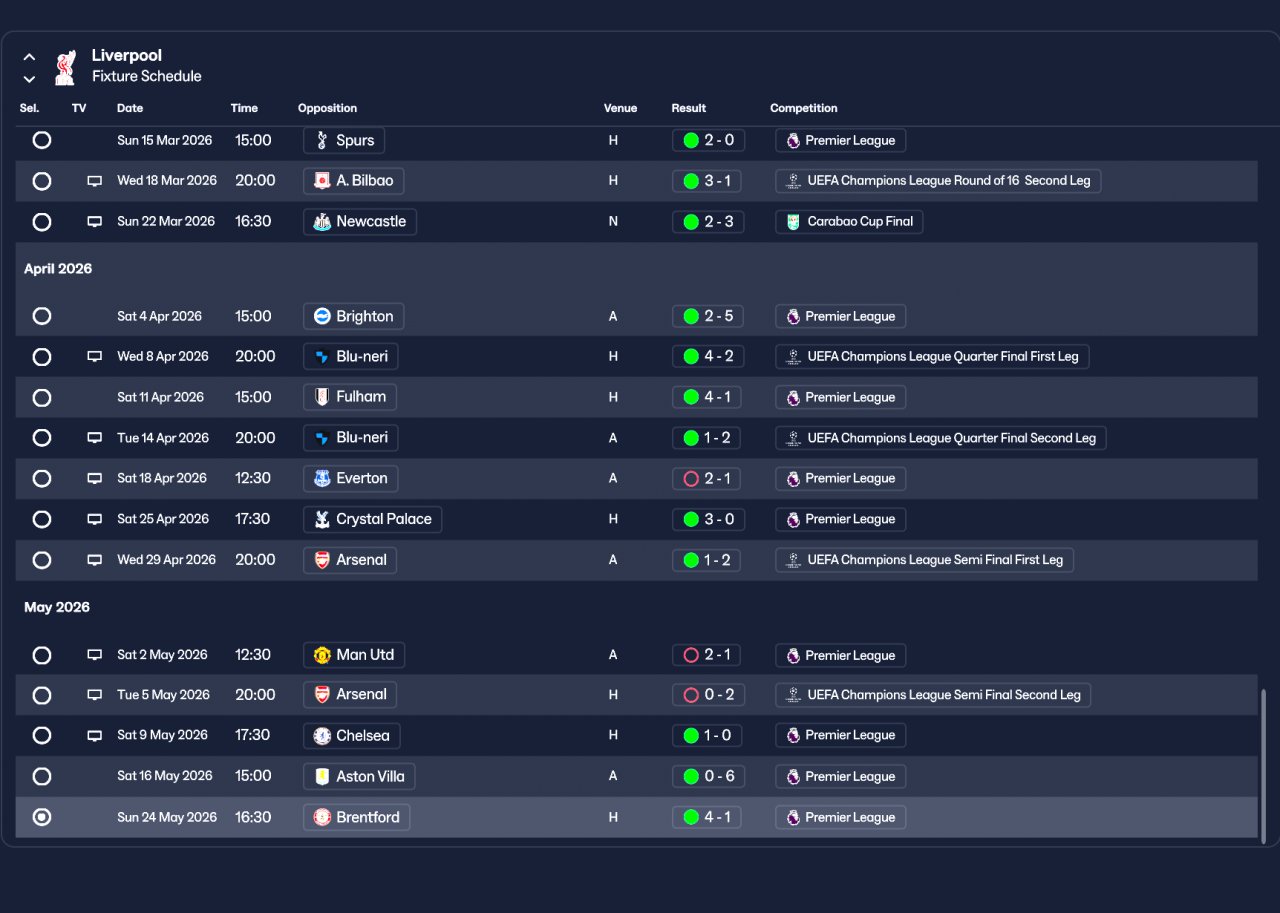This screenshot has width=1280, height=913.
Task: Click TV icon on Crystal Palace row
Action: pos(95,519)
